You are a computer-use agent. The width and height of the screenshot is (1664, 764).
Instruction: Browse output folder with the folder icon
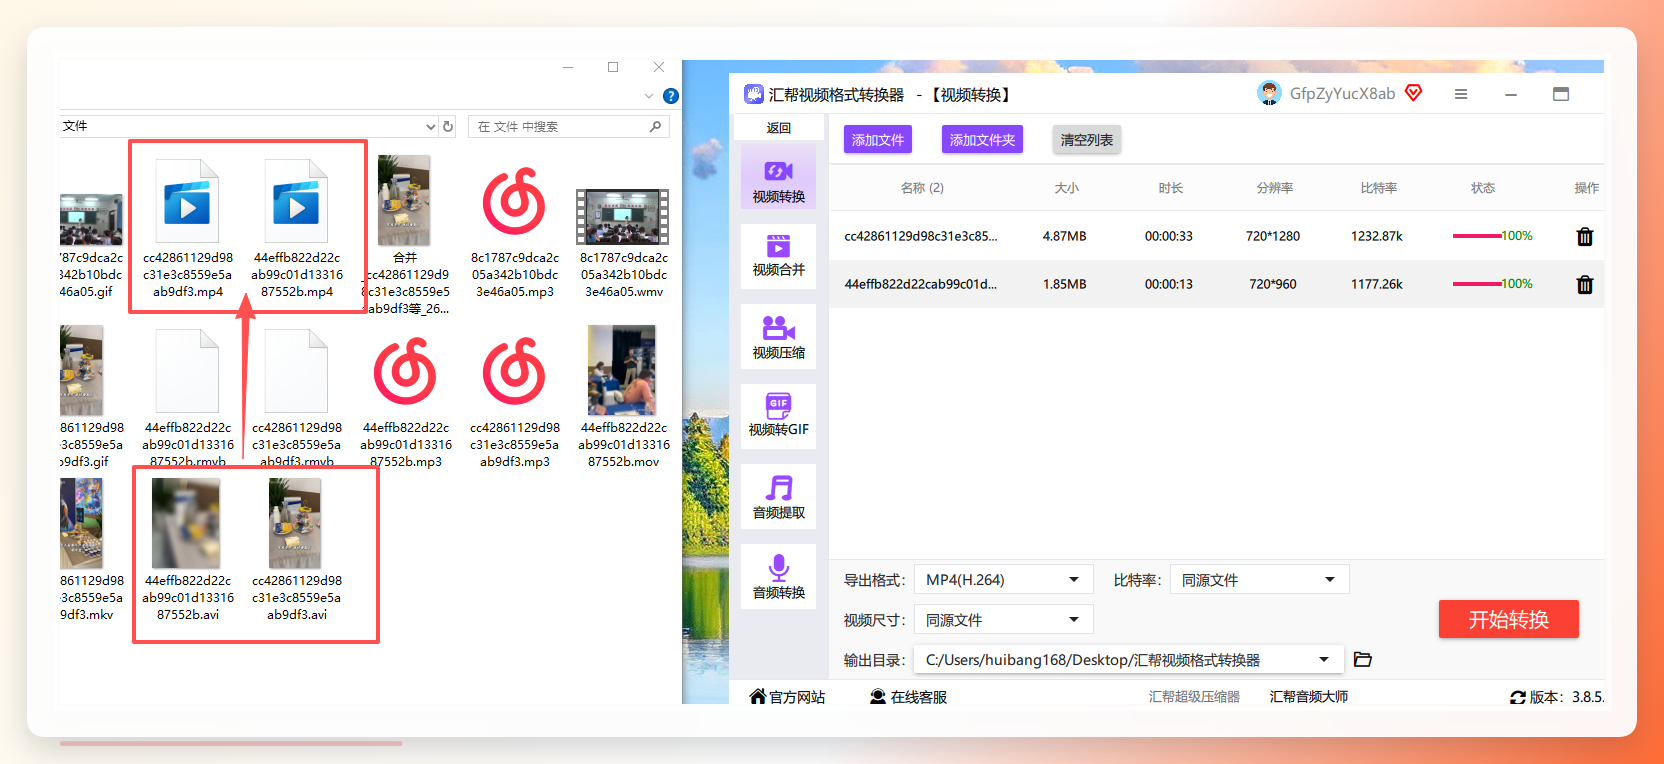coord(1362,660)
